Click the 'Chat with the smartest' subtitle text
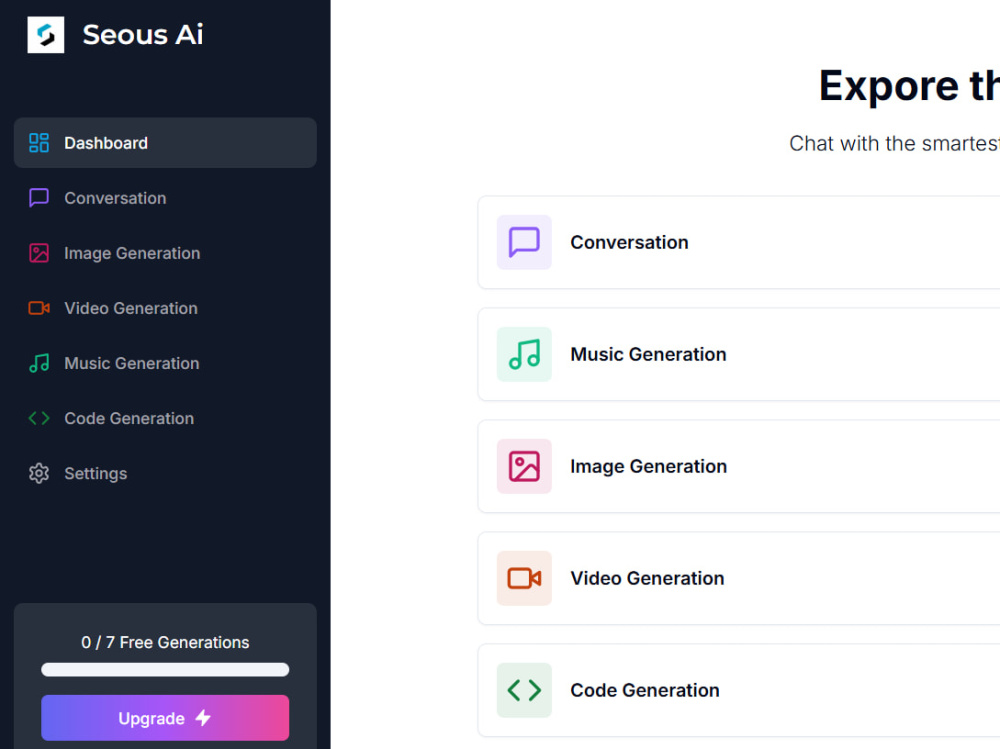 coord(894,144)
